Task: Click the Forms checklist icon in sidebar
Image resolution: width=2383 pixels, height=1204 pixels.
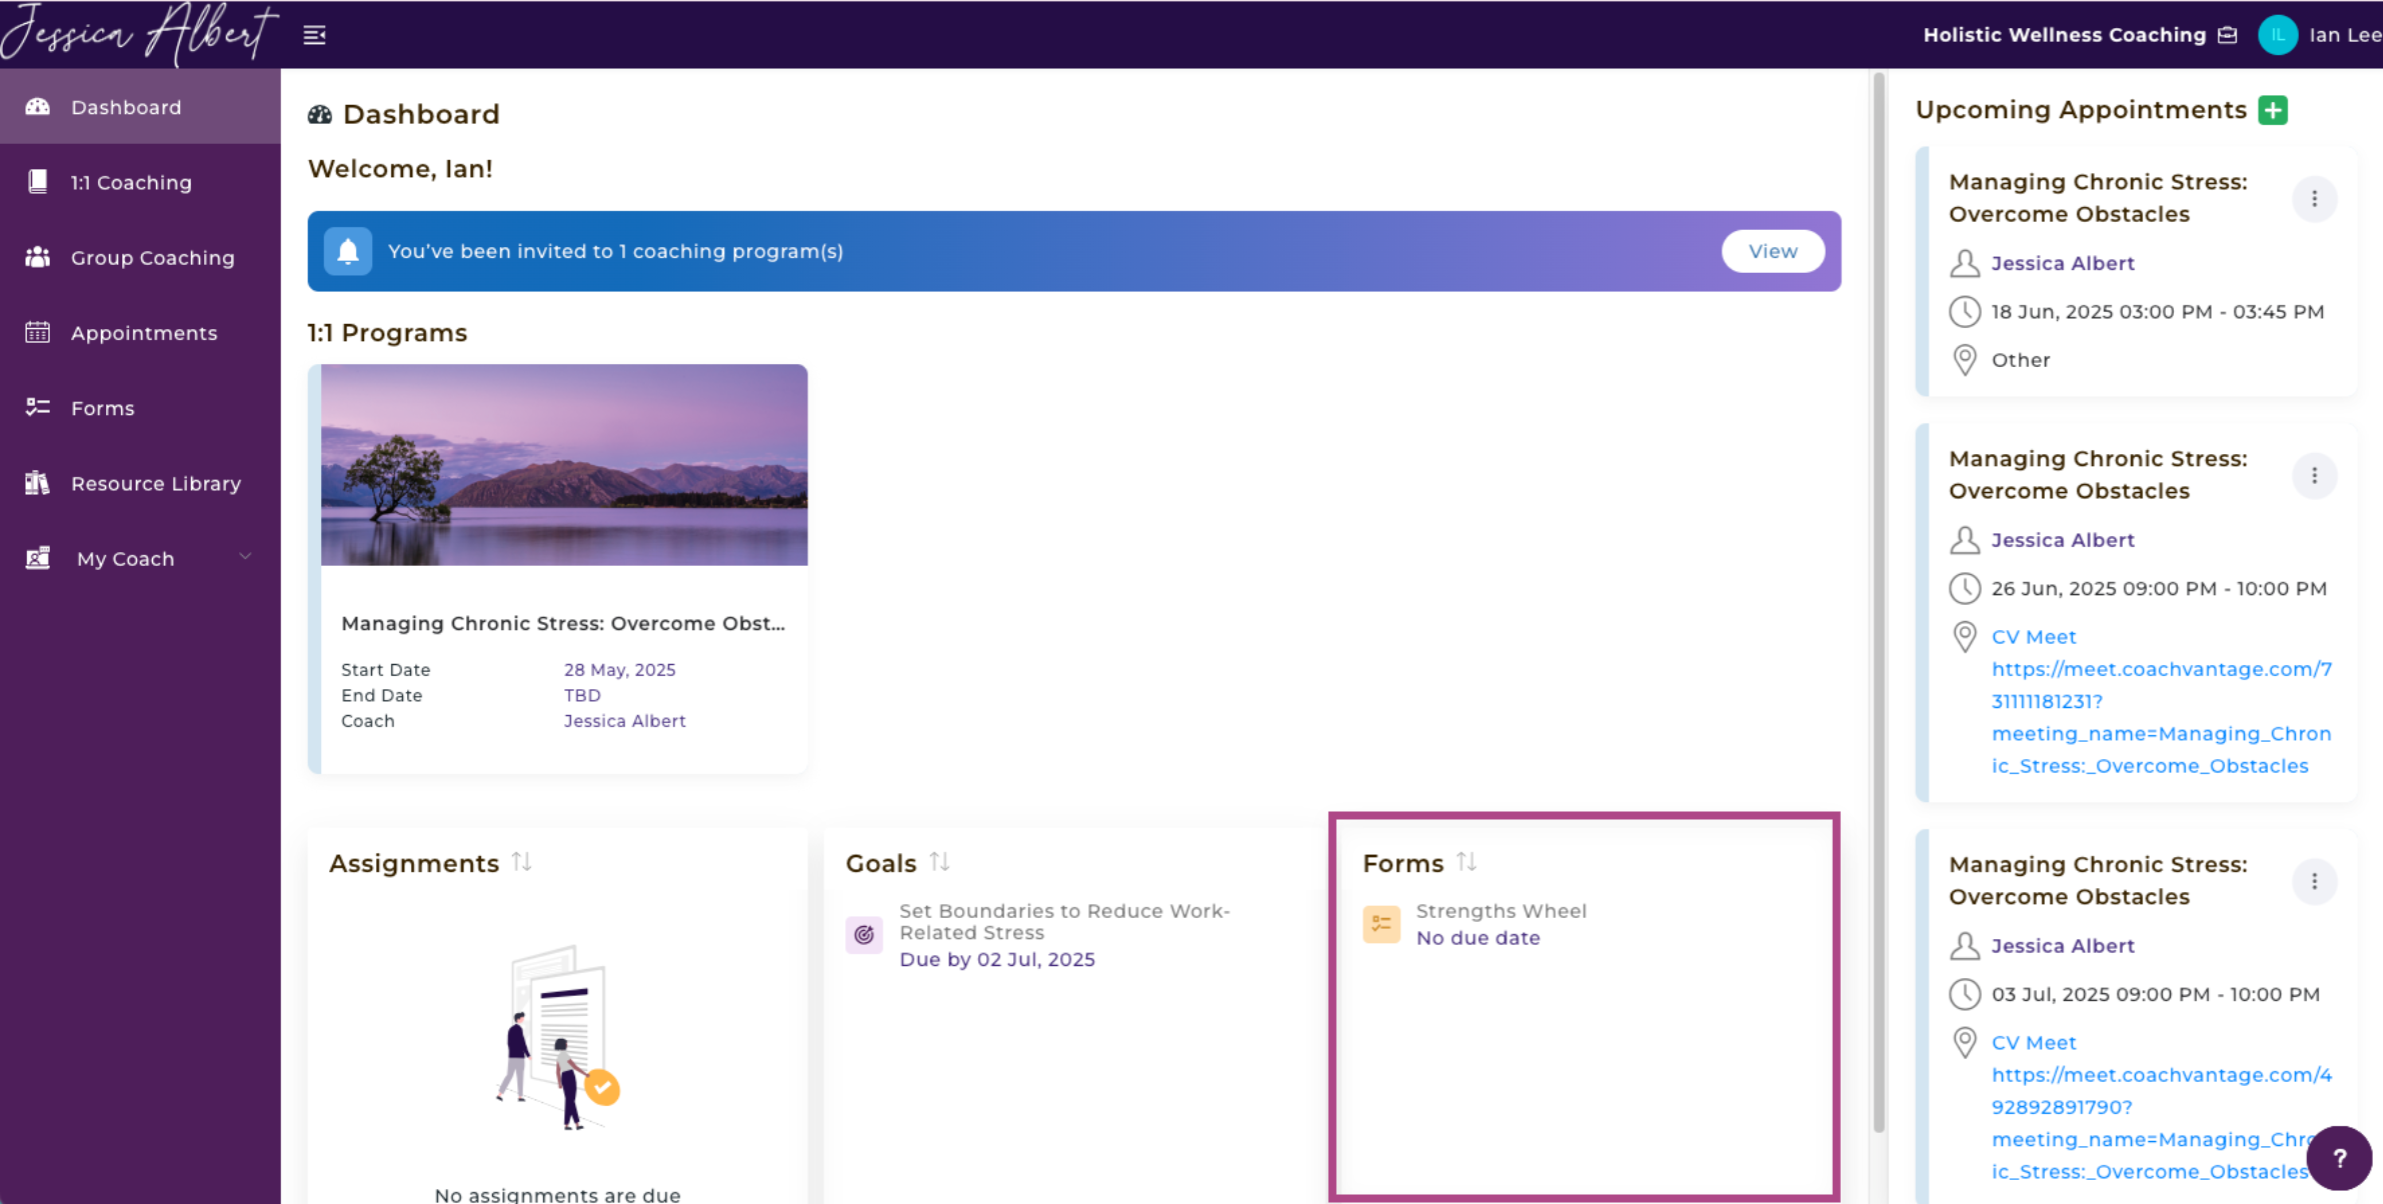Action: [38, 407]
